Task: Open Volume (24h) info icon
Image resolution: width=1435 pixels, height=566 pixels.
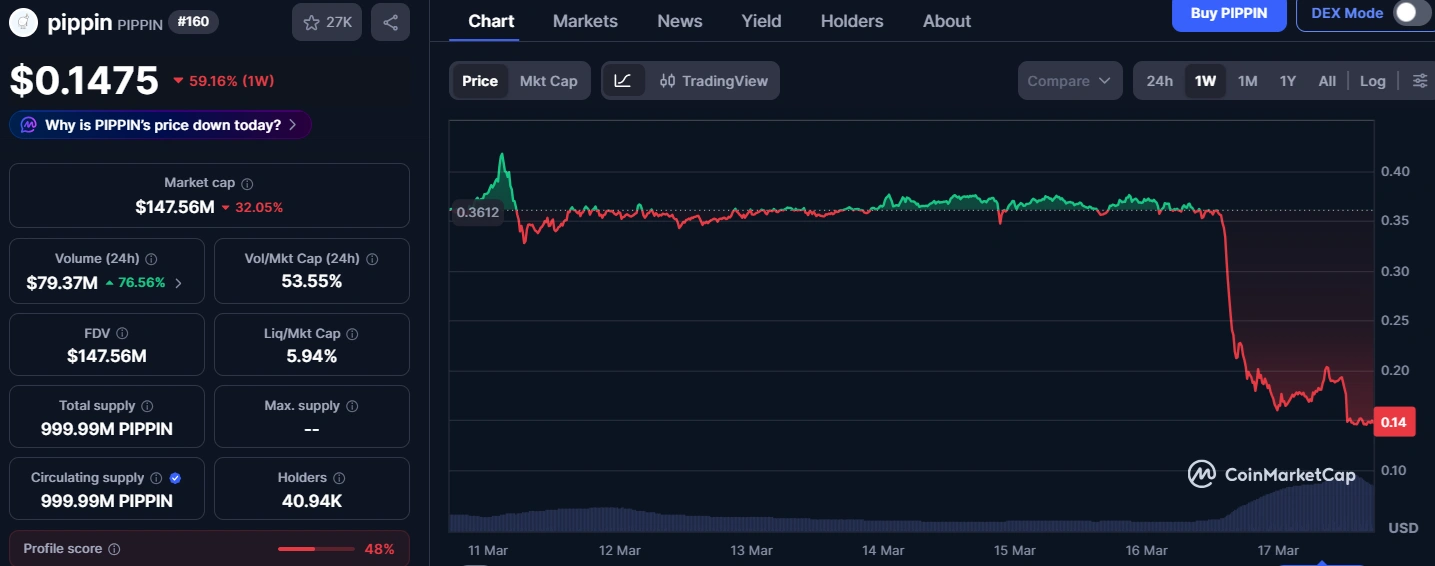Action: [x=150, y=258]
